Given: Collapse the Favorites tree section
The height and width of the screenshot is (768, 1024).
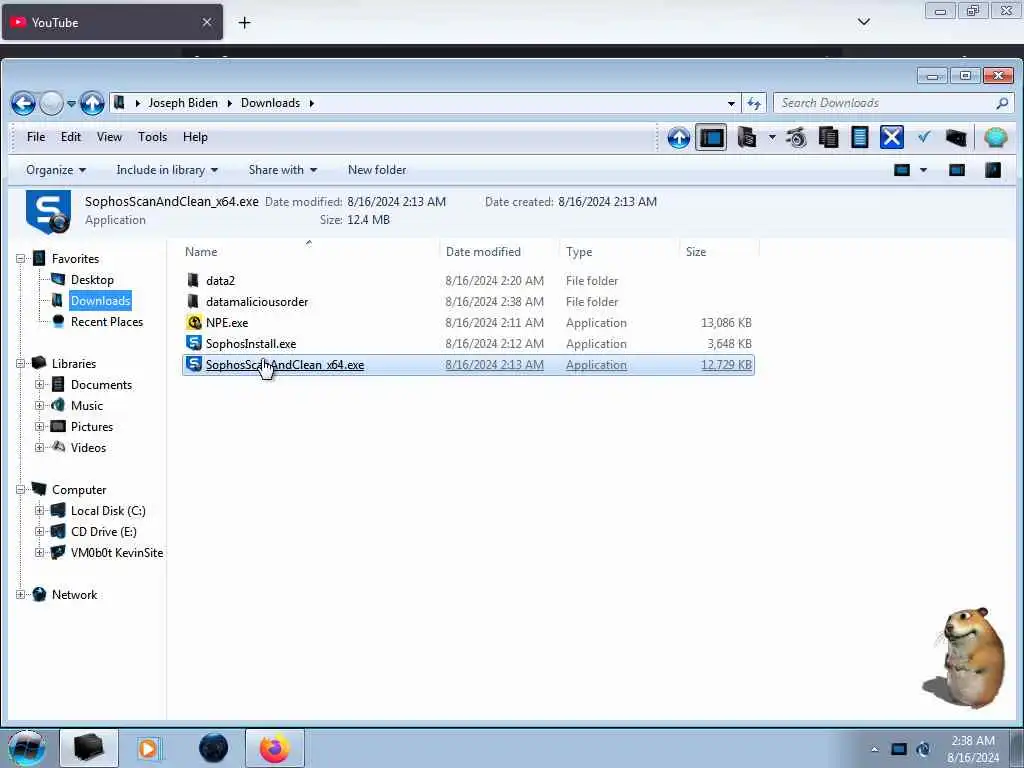Looking at the screenshot, I should pos(20,259).
